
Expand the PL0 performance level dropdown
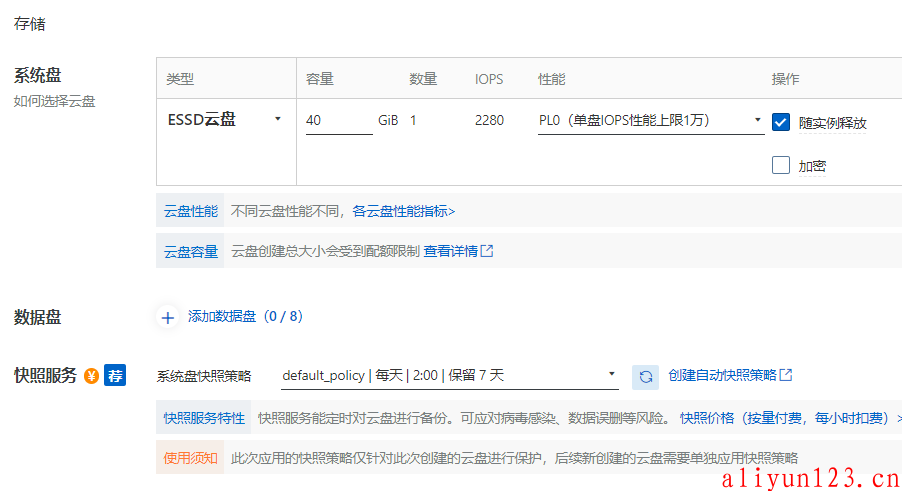pos(650,121)
